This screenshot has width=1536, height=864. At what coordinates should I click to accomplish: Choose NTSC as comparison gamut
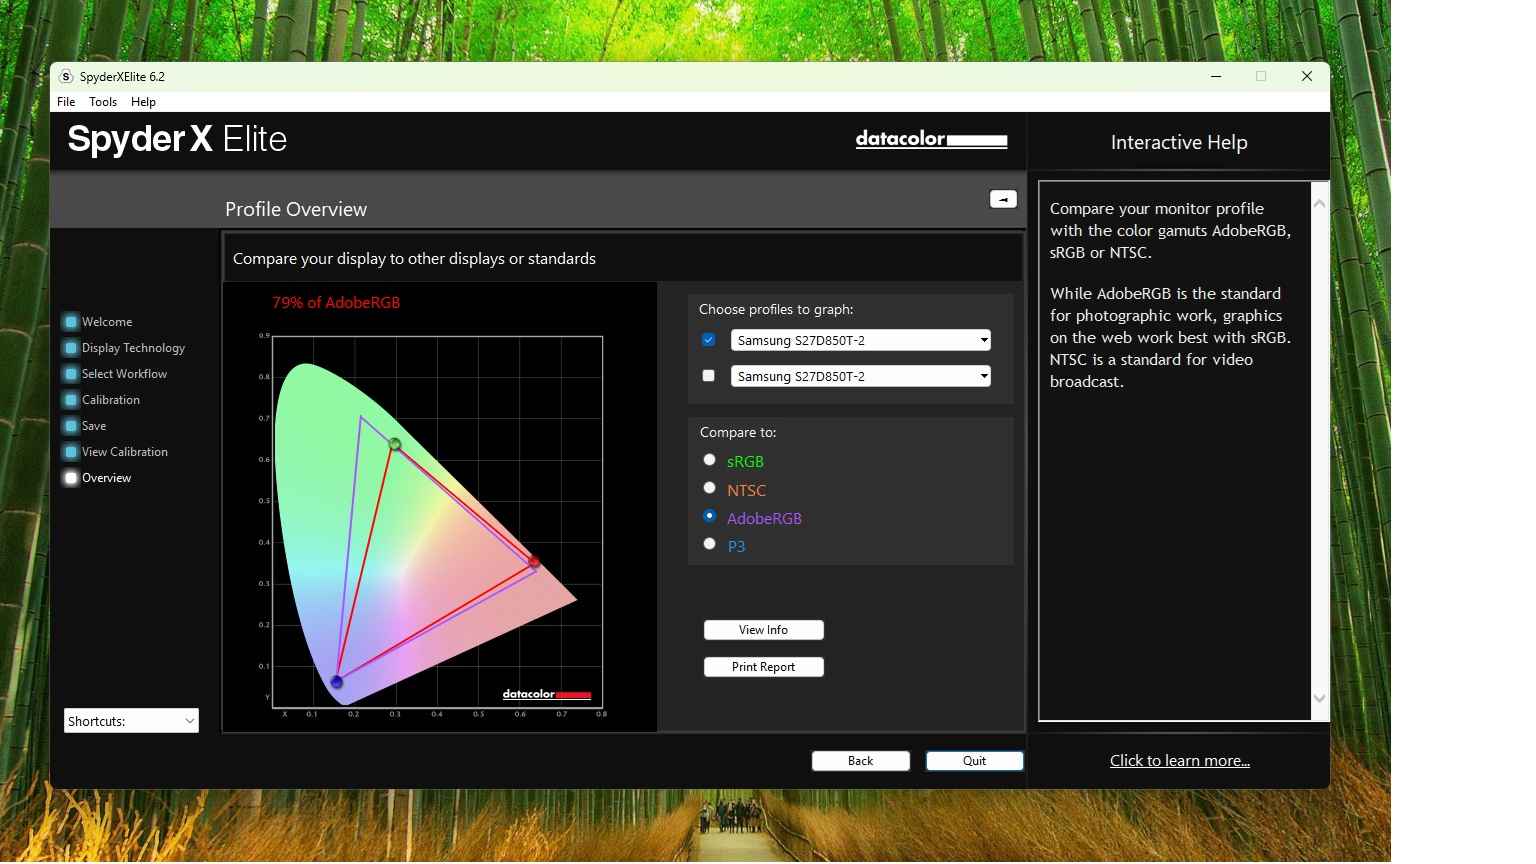click(x=710, y=488)
